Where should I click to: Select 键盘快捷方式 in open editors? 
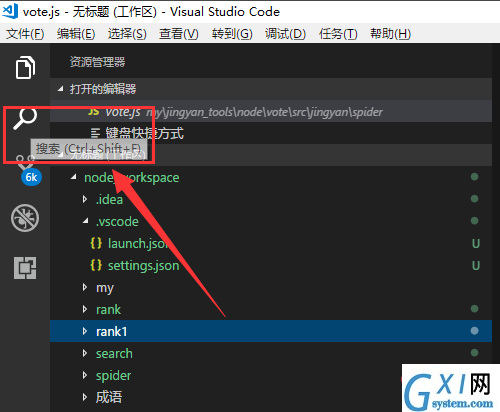click(271, 133)
